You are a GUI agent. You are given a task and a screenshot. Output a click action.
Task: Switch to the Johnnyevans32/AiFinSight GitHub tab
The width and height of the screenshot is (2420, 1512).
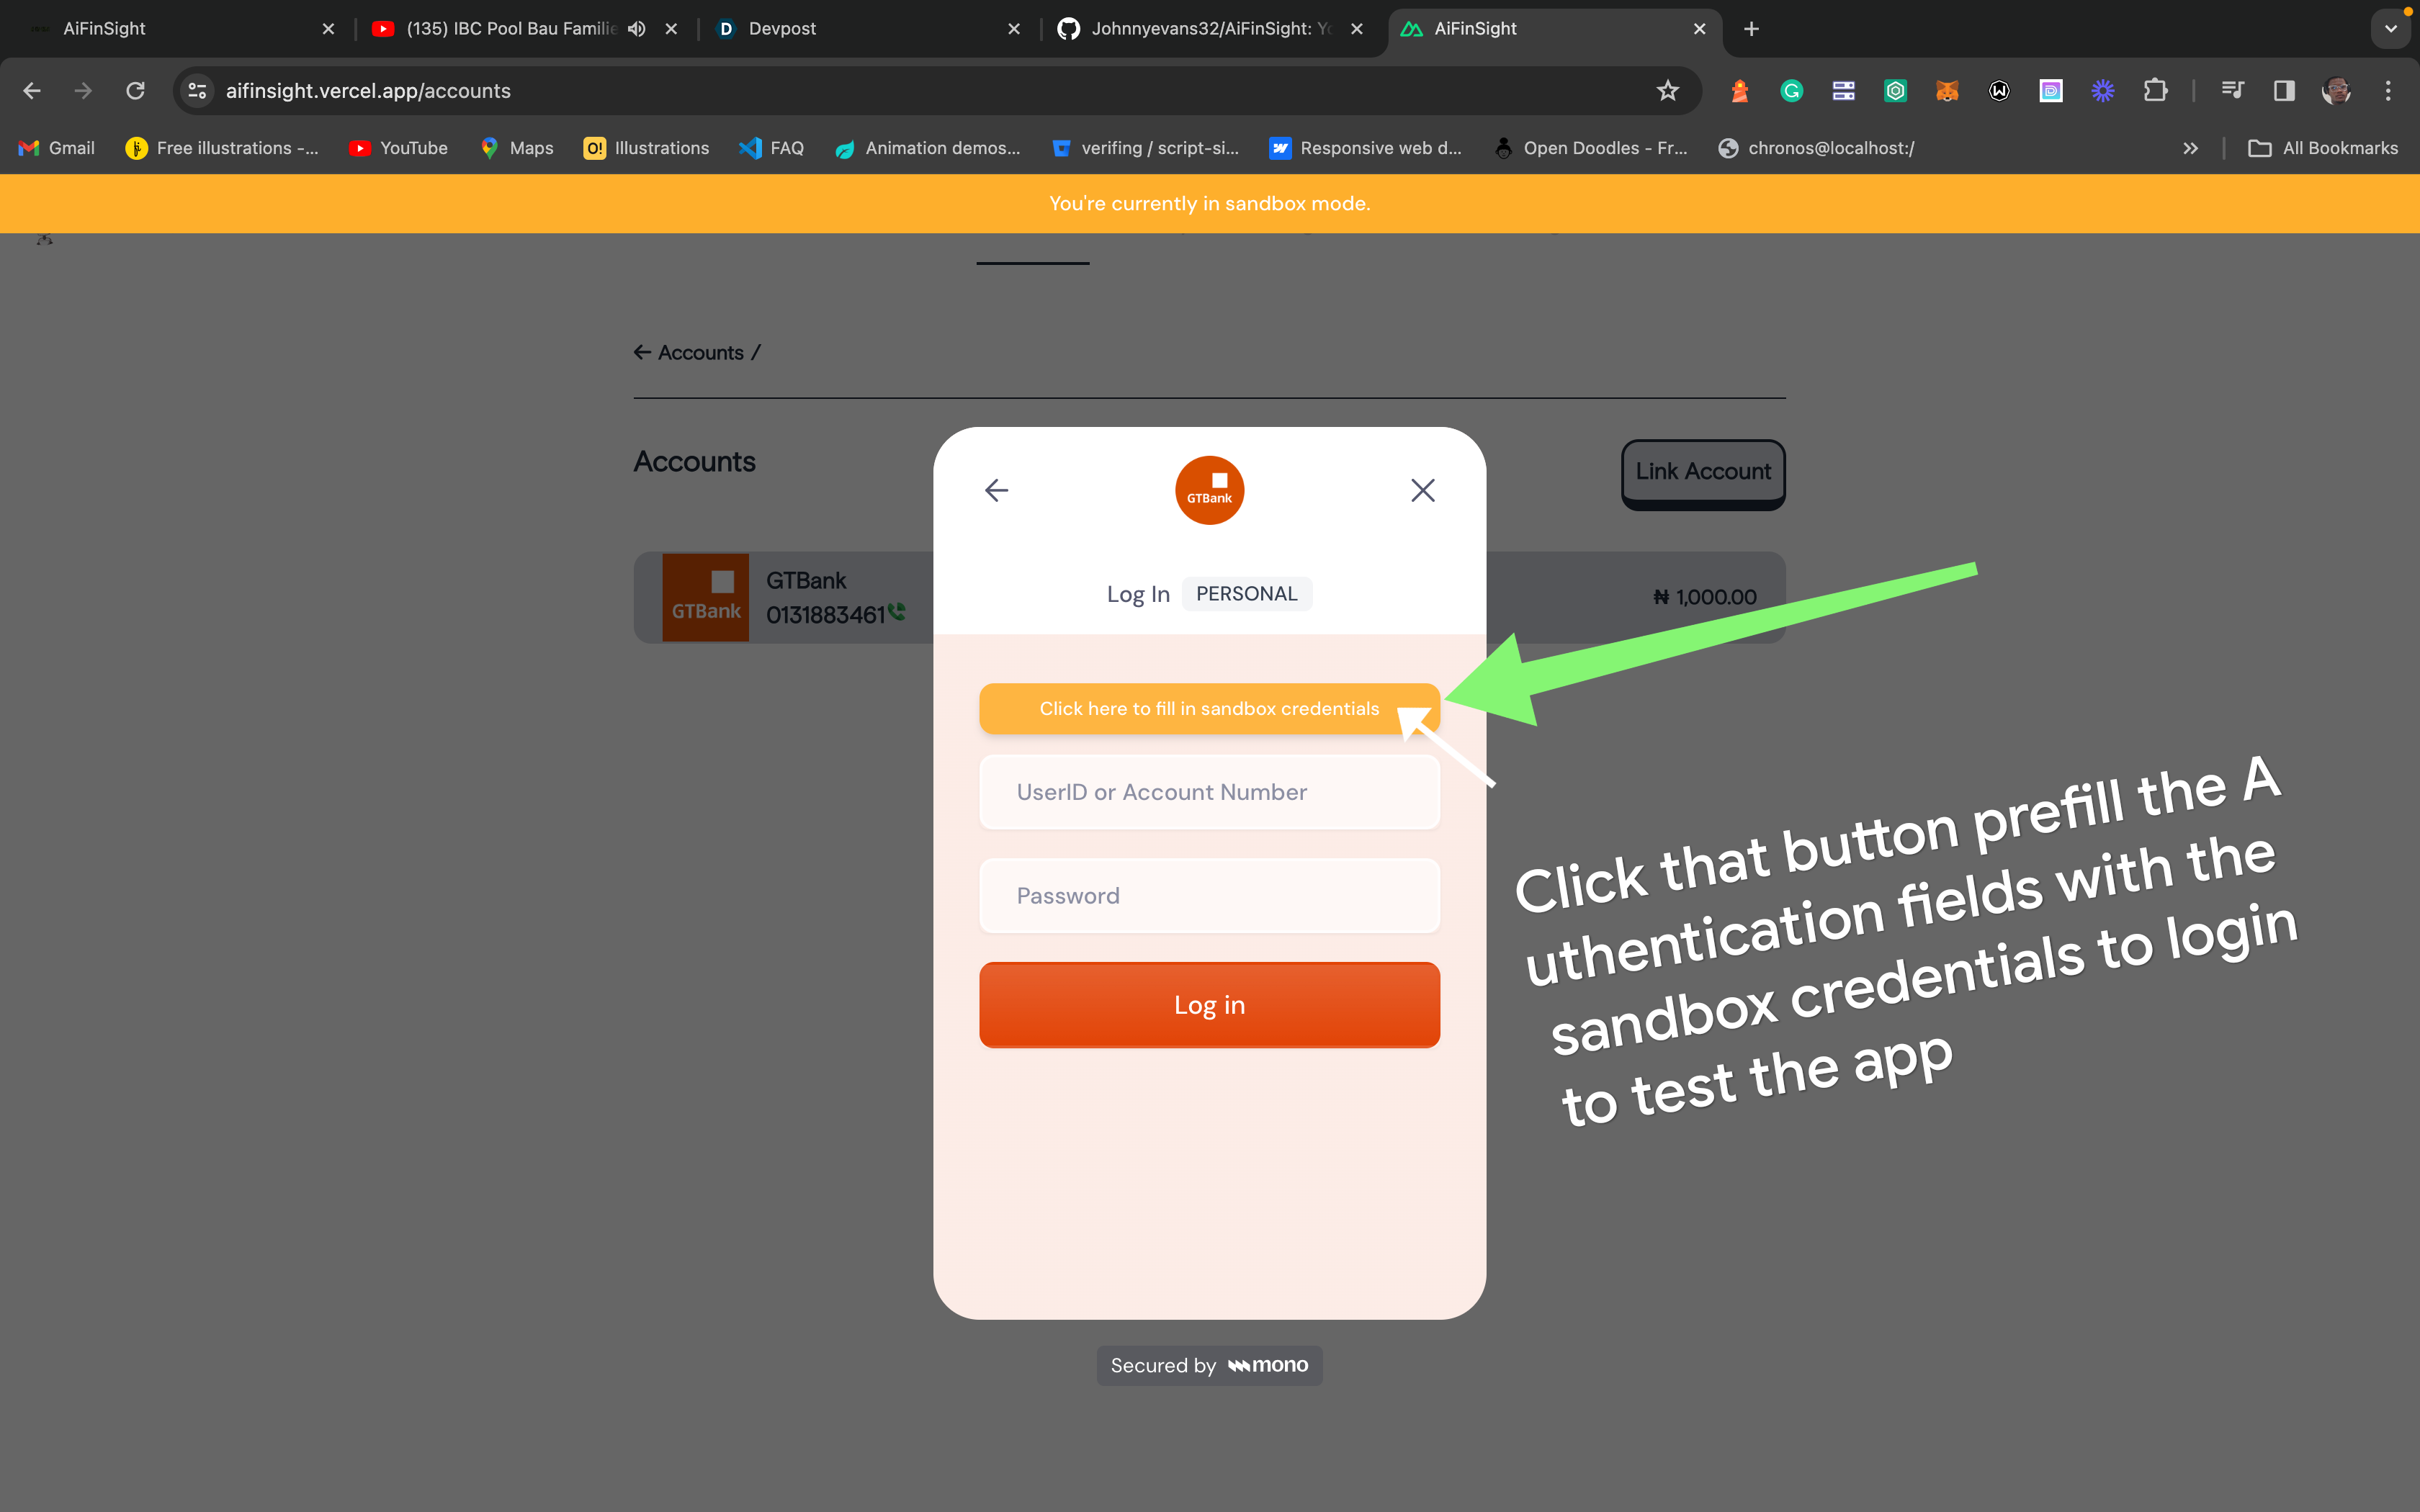pos(1200,29)
